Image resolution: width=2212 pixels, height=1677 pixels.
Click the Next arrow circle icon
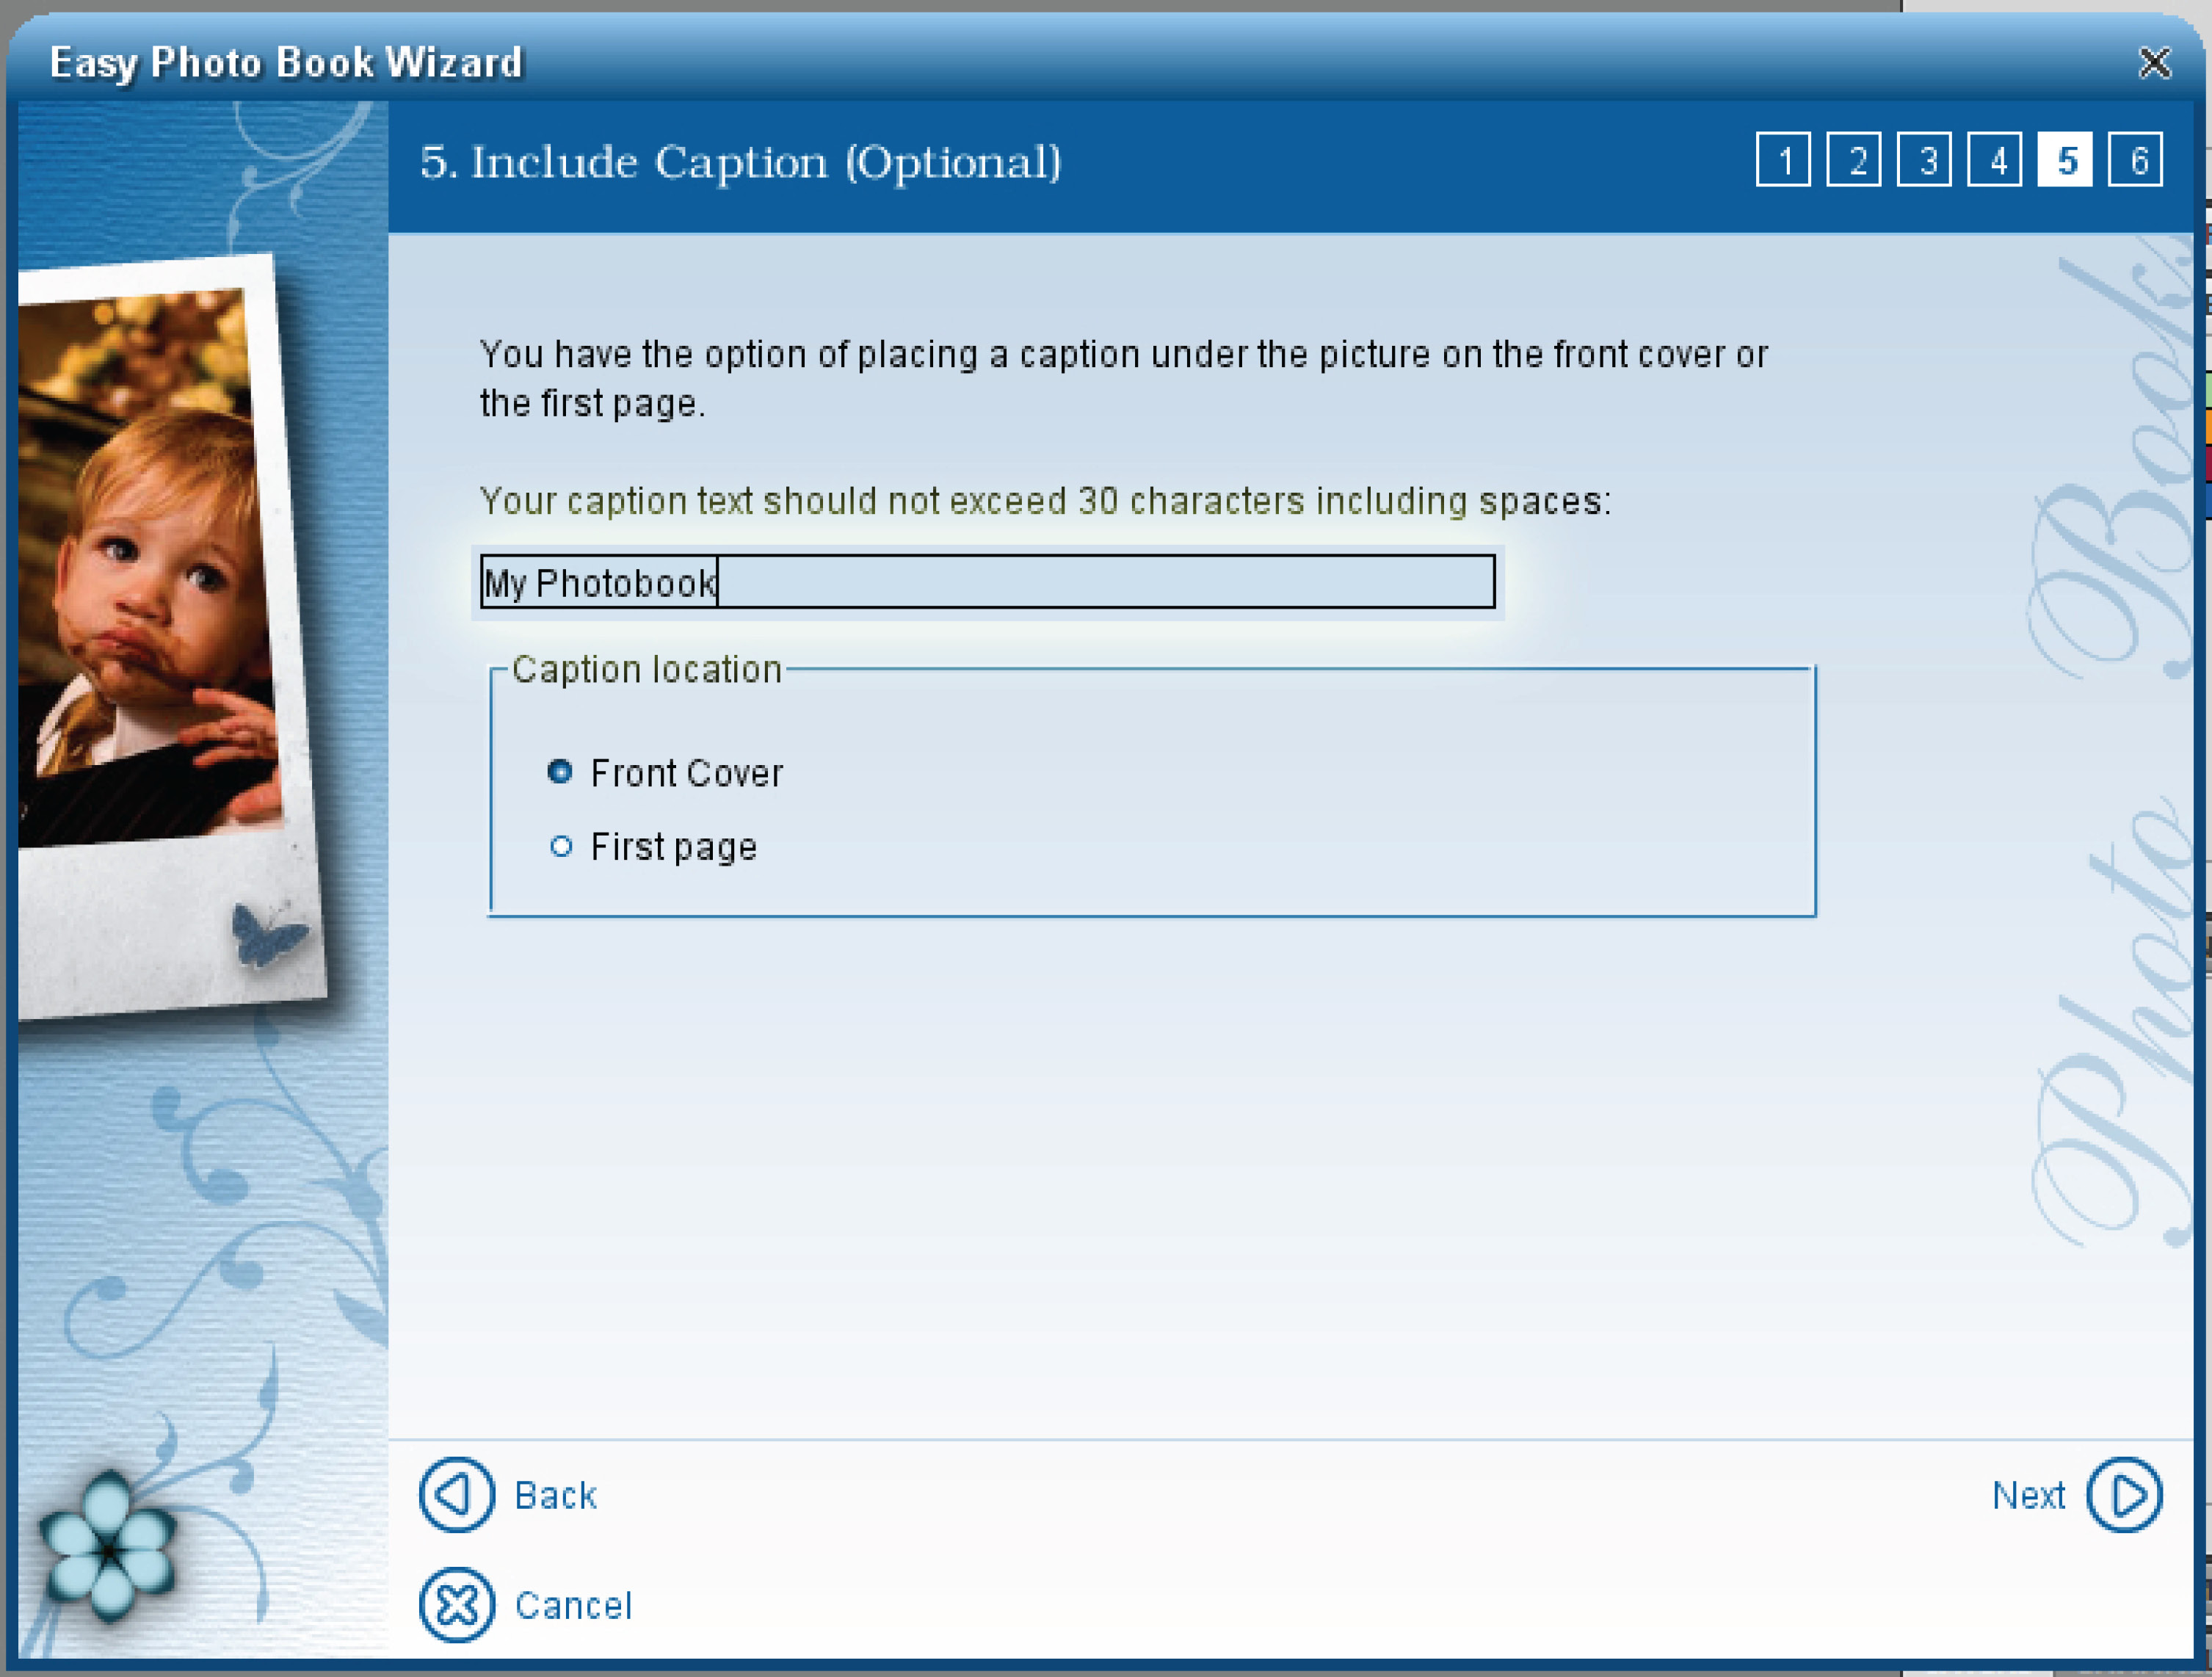coord(2124,1495)
